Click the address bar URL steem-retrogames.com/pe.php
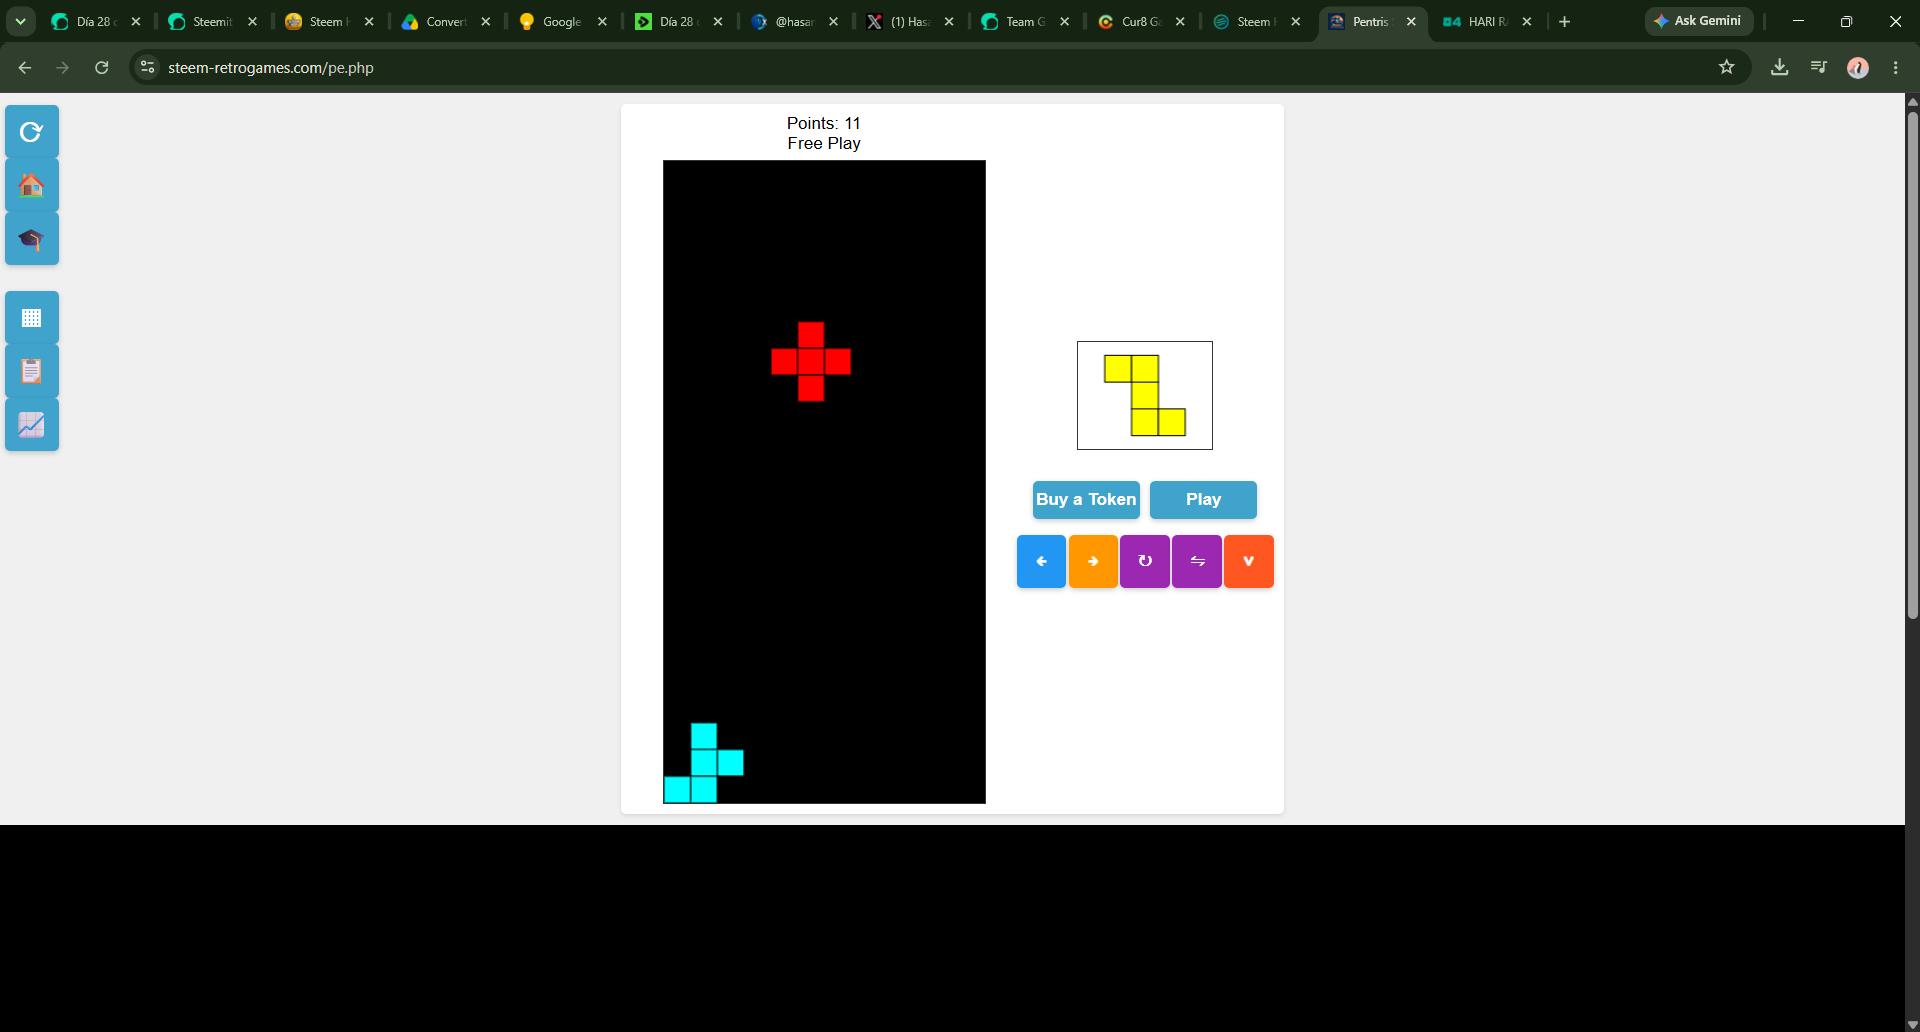This screenshot has width=1920, height=1032. 271,68
